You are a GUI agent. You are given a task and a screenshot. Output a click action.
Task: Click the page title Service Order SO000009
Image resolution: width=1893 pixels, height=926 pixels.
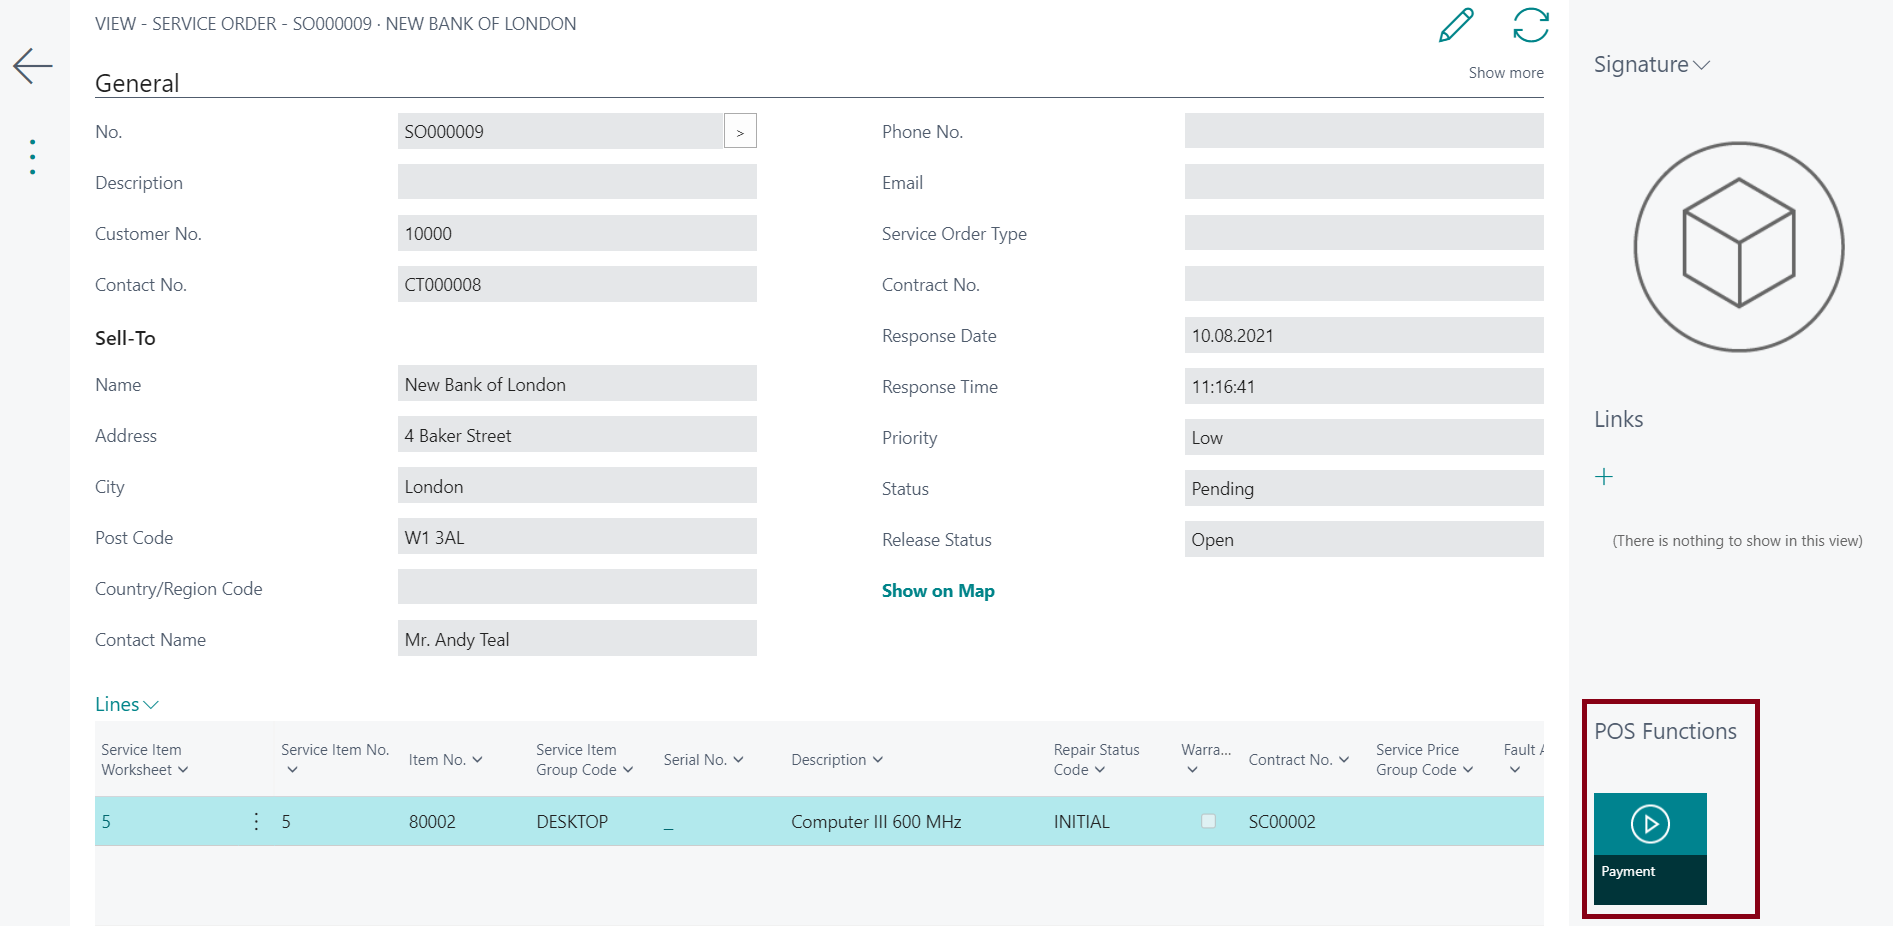pyautogui.click(x=335, y=24)
